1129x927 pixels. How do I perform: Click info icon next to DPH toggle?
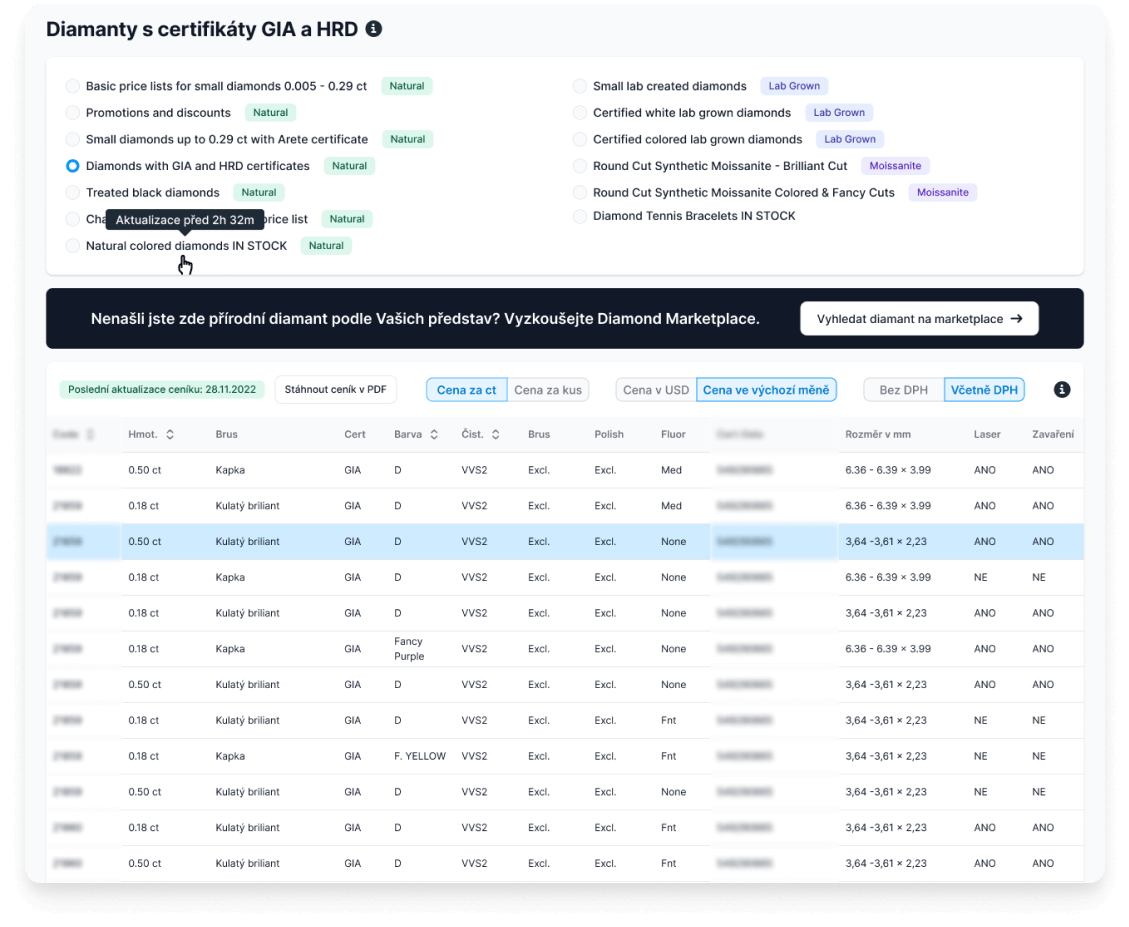[x=1062, y=390]
